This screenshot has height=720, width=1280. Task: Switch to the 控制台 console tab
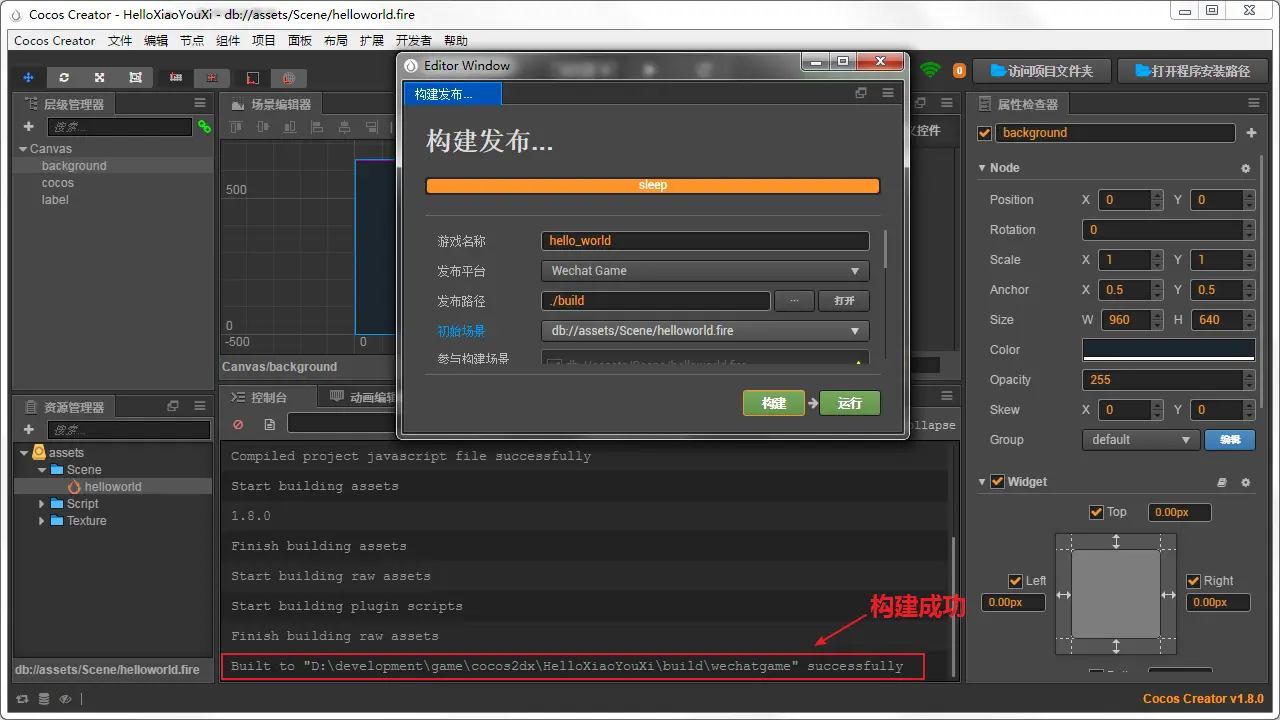pos(268,398)
